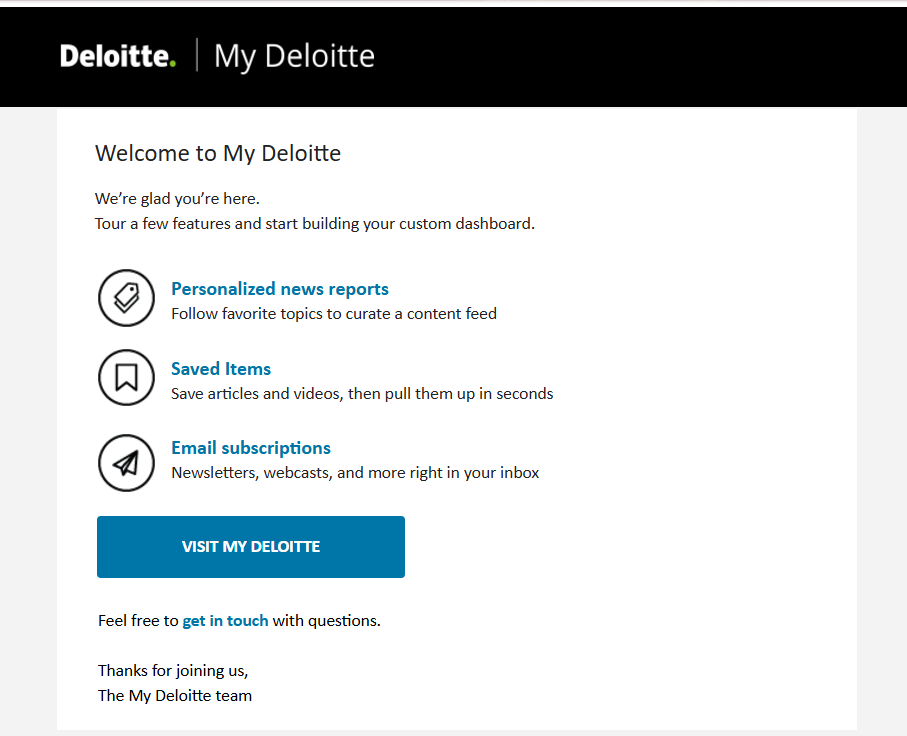The image size is (907, 736).
Task: Click the text We're glad you're here
Action: (177, 198)
